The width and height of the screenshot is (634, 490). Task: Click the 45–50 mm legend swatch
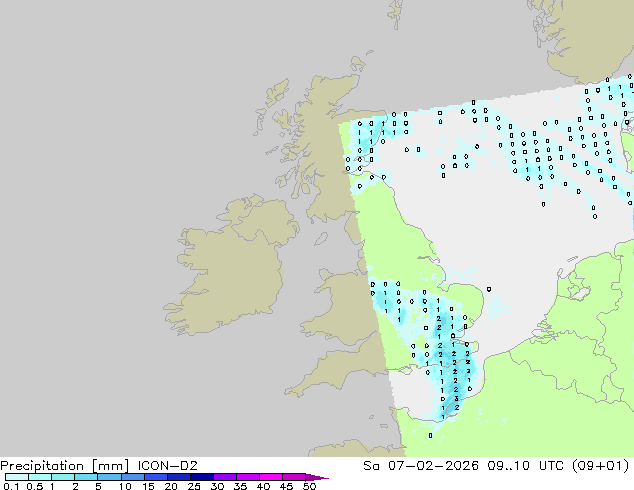click(x=294, y=477)
